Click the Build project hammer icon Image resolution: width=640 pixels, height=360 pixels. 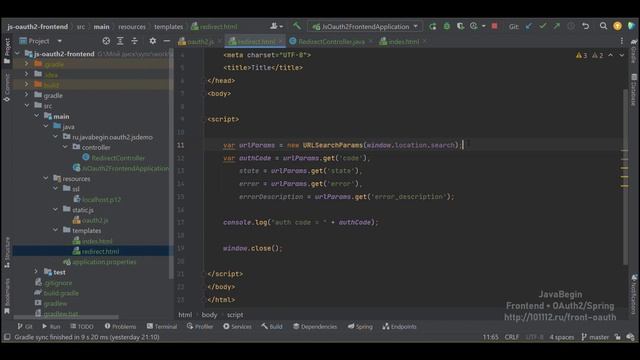[x=297, y=26]
